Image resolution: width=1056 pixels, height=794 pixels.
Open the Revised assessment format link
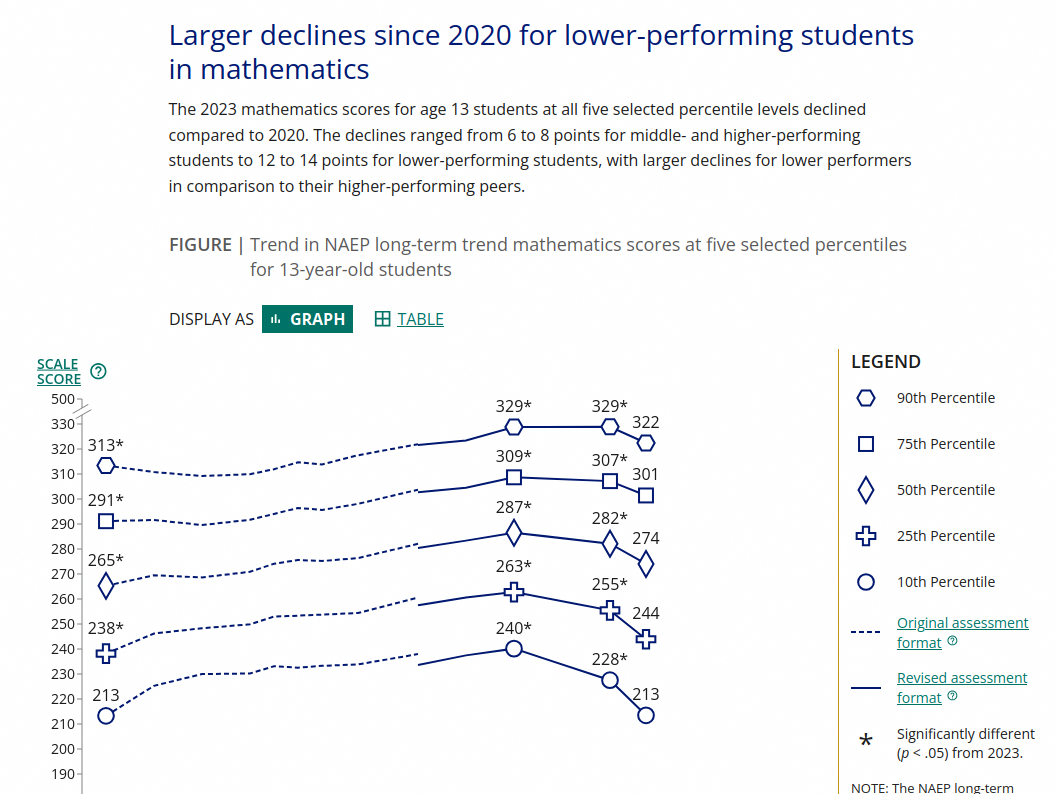(x=962, y=688)
